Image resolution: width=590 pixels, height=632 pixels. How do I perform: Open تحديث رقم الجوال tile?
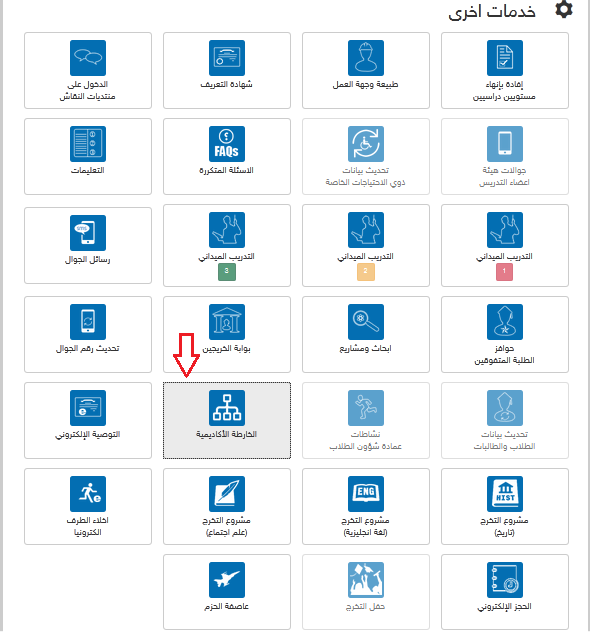88,335
